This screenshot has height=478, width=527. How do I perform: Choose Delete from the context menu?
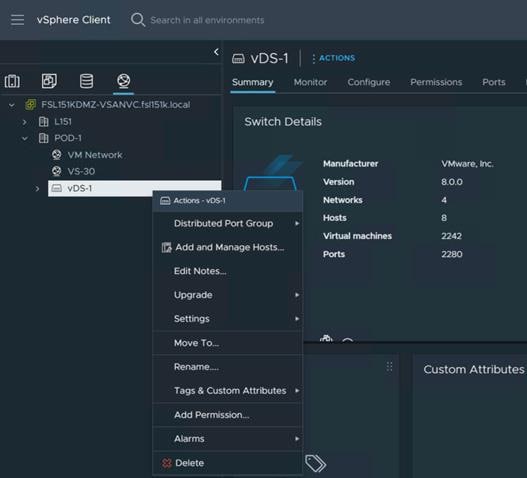[228, 463]
